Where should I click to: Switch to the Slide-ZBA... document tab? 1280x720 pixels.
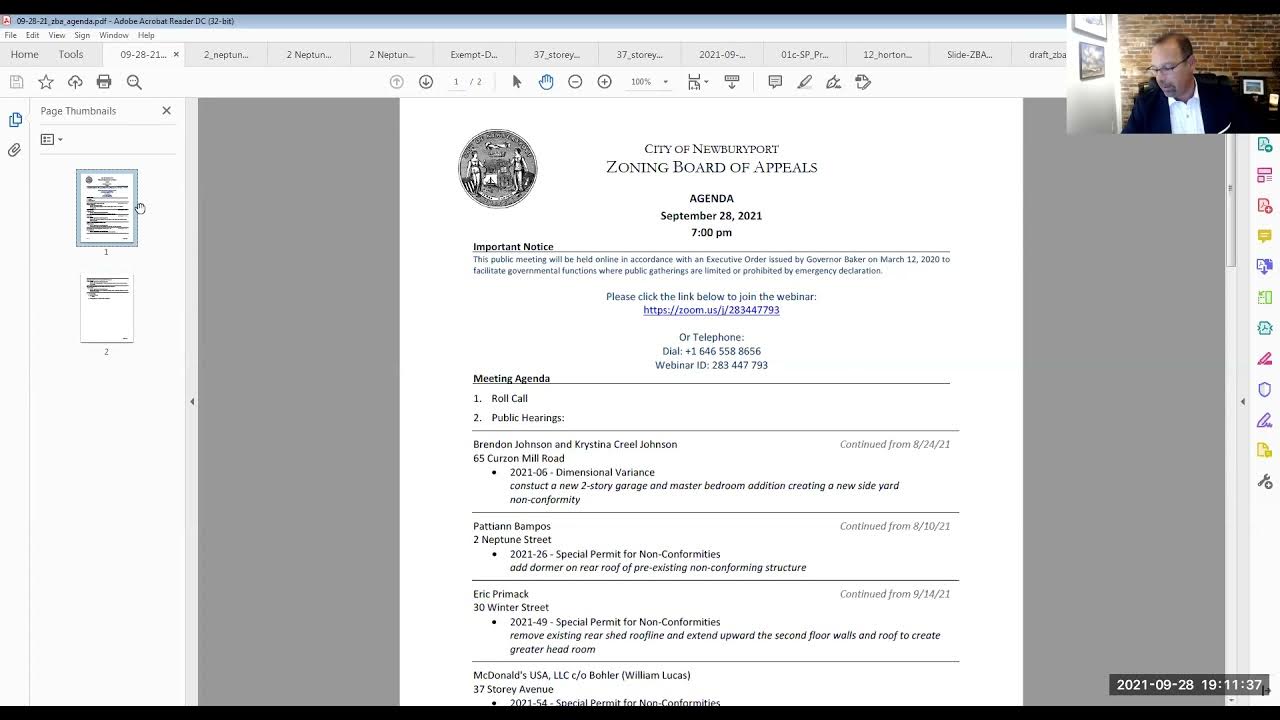pyautogui.click(x=969, y=55)
